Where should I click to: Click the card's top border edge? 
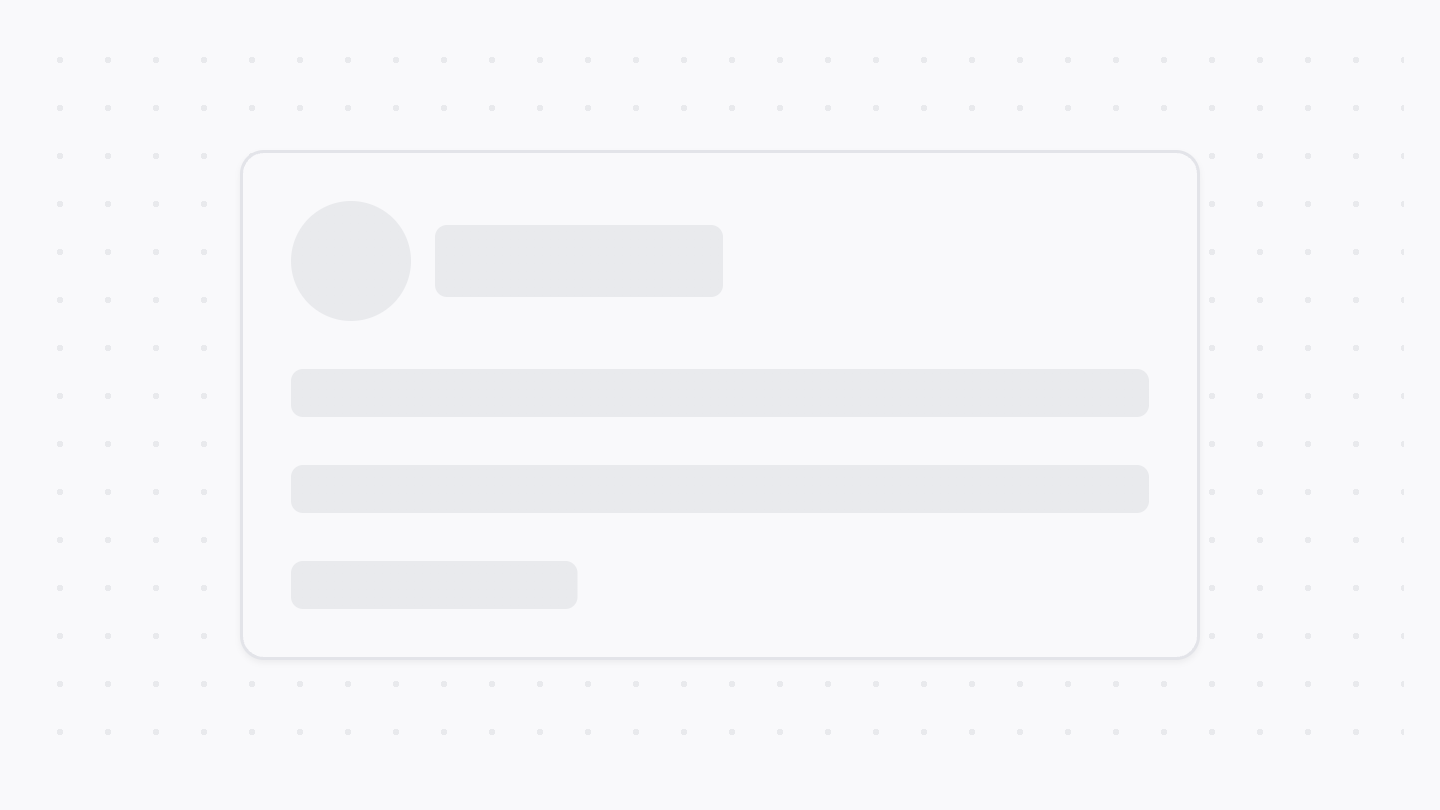[x=720, y=152]
